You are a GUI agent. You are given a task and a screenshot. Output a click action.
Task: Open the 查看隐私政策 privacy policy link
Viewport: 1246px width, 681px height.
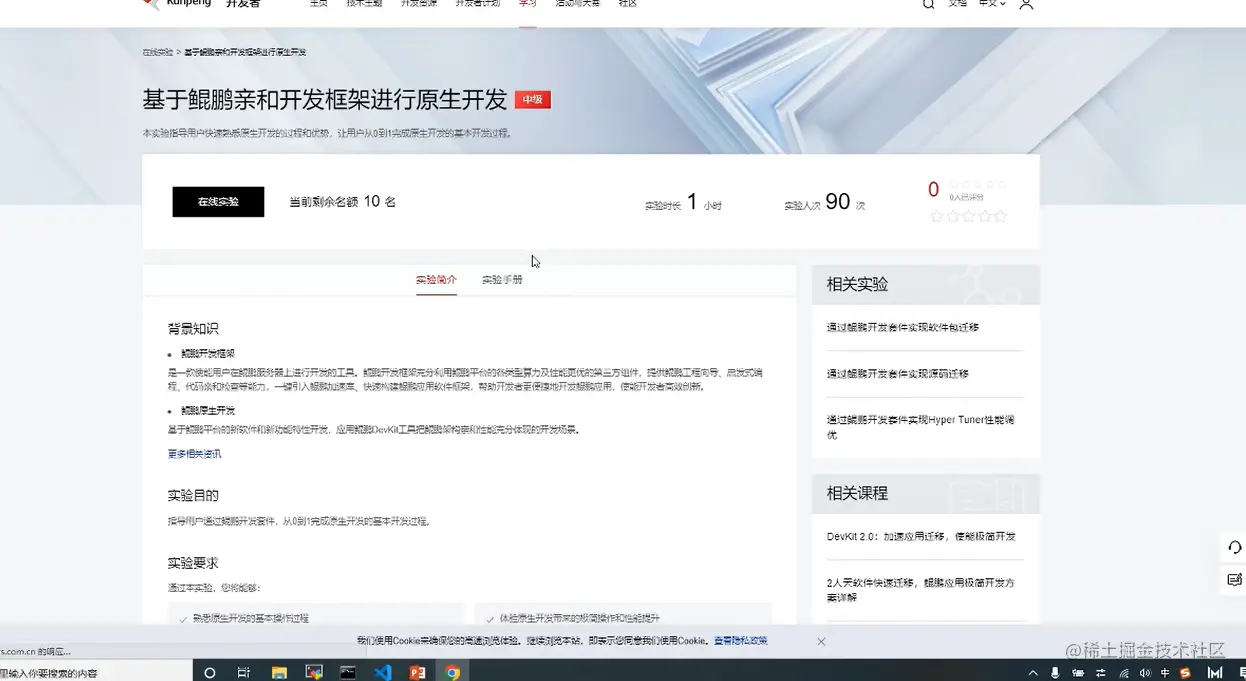739,640
